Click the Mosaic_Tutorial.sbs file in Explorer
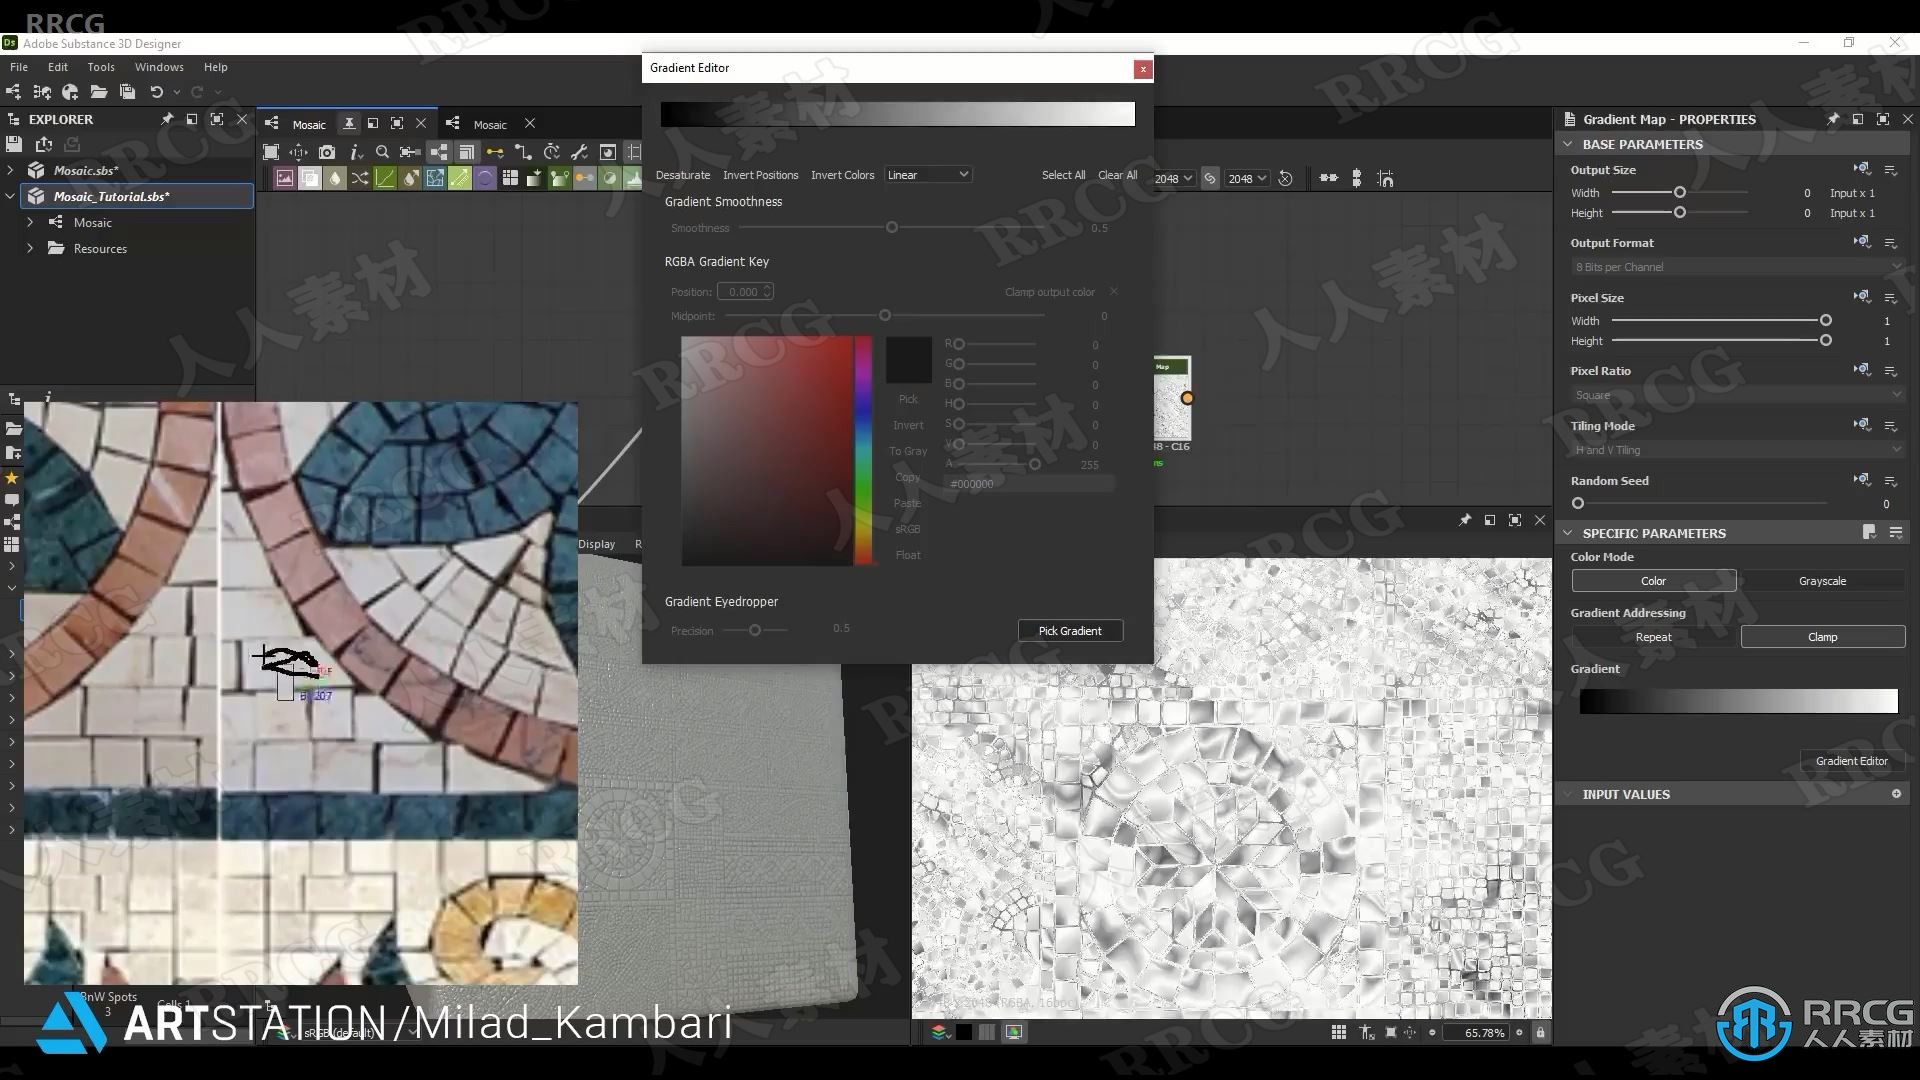The height and width of the screenshot is (1080, 1920). coord(111,195)
